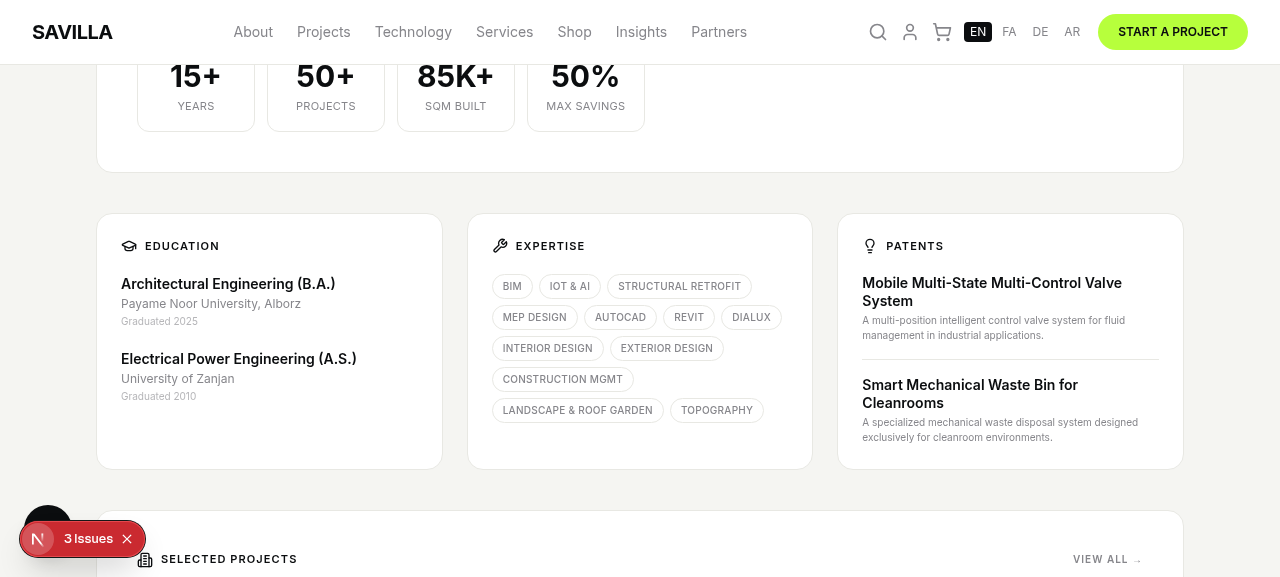Screen dimensions: 1280x577
Task: Click the Electrical Power Engineering (A.S.) entry
Action: 239,359
